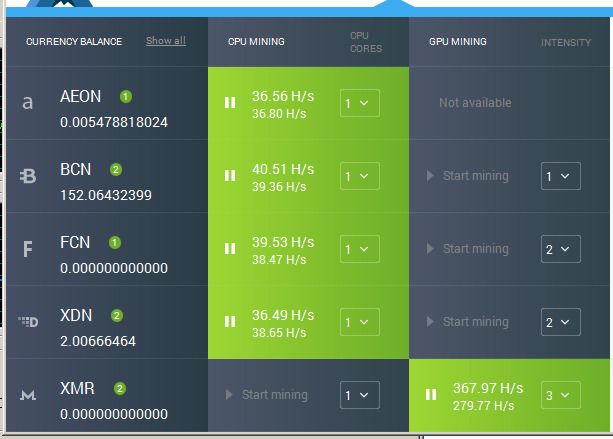Click FCN hashrate 39.53 H/s
The image size is (613, 439).
(283, 242)
